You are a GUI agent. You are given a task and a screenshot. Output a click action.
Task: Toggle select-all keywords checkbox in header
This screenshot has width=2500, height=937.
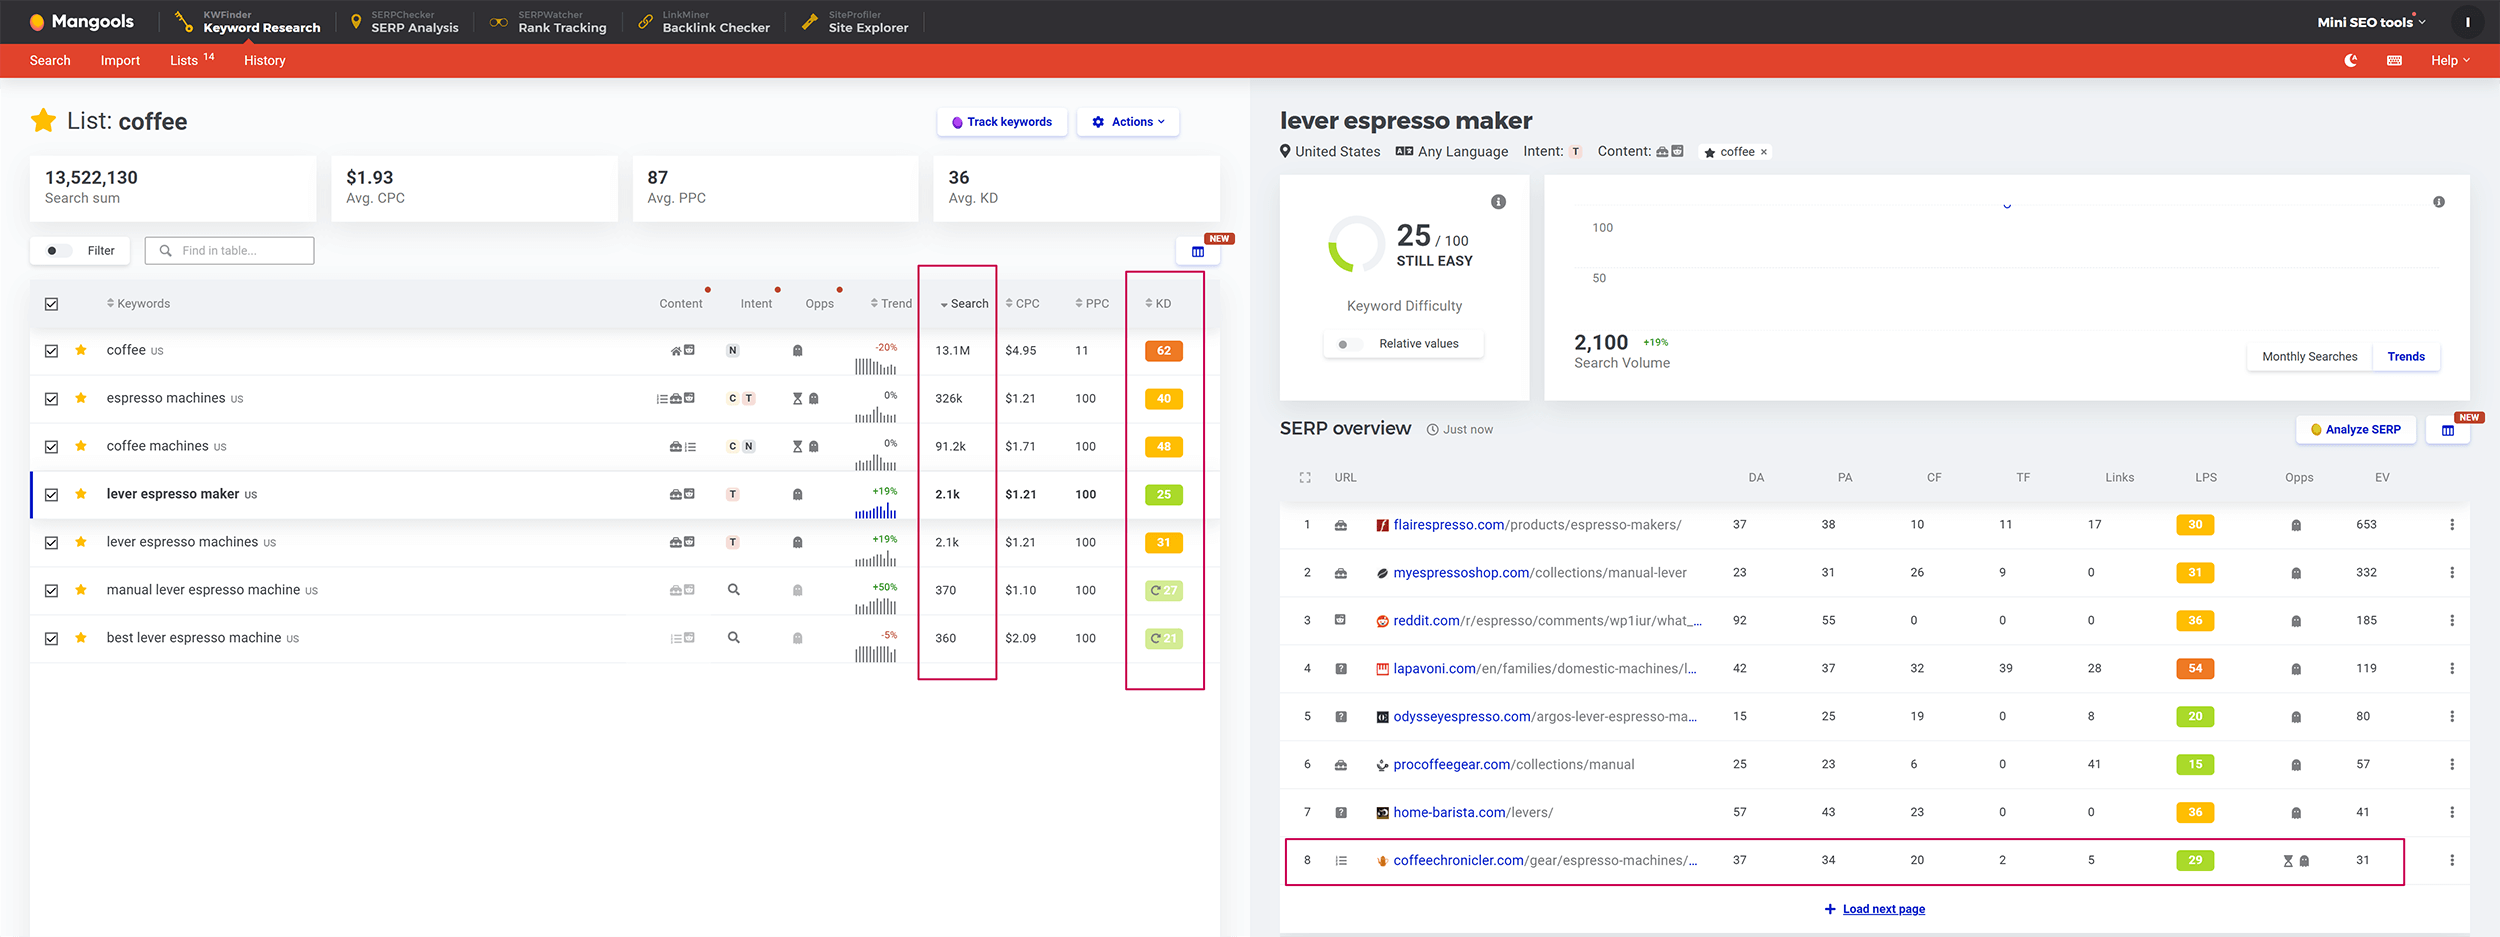click(x=51, y=304)
